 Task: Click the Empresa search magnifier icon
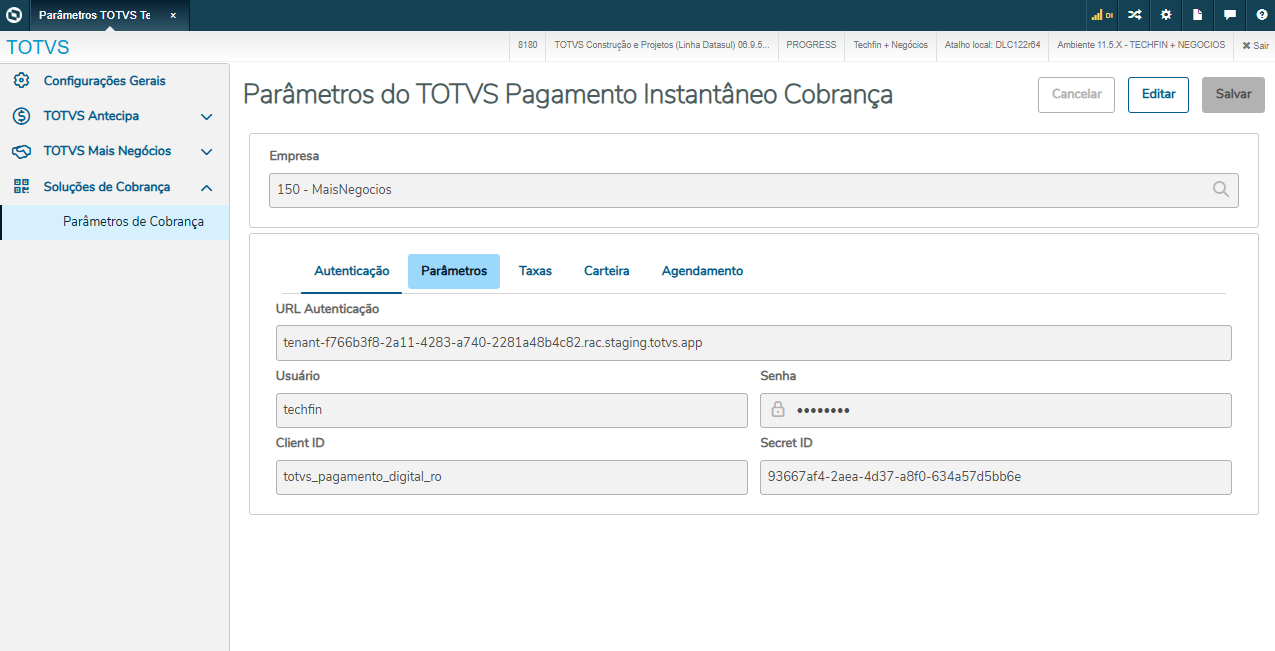[x=1220, y=190]
